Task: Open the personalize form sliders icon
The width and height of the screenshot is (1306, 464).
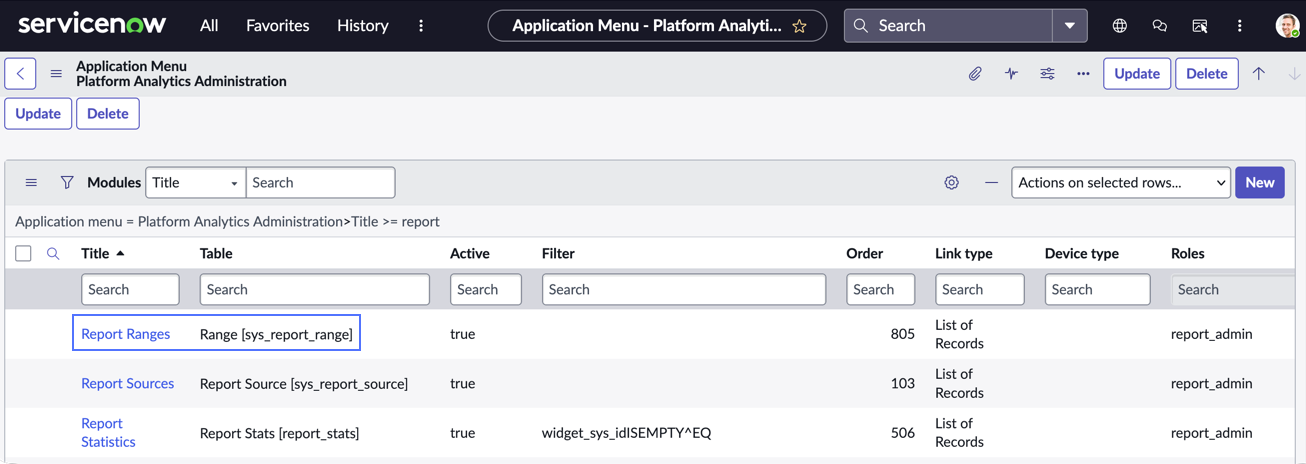Action: tap(1047, 74)
